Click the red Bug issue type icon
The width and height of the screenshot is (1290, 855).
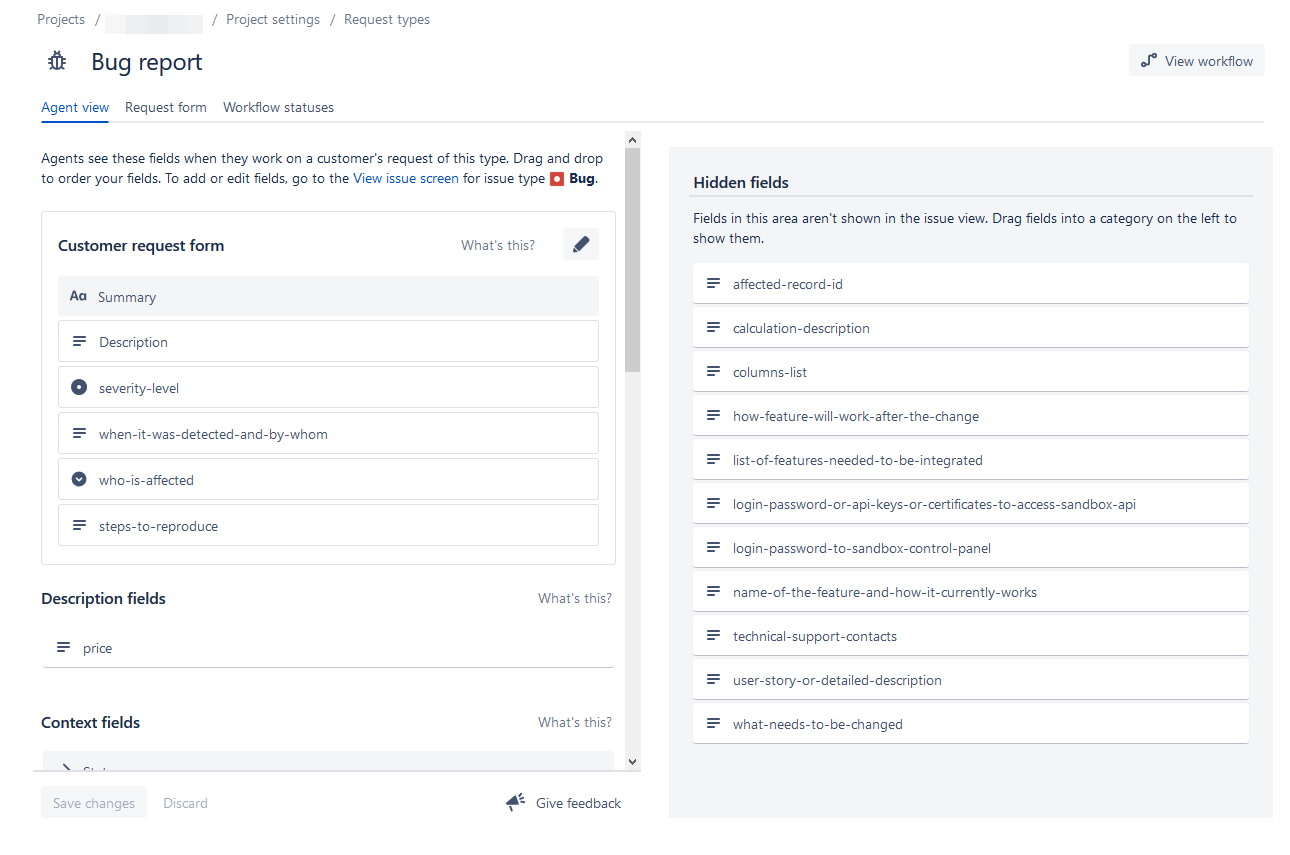(557, 179)
